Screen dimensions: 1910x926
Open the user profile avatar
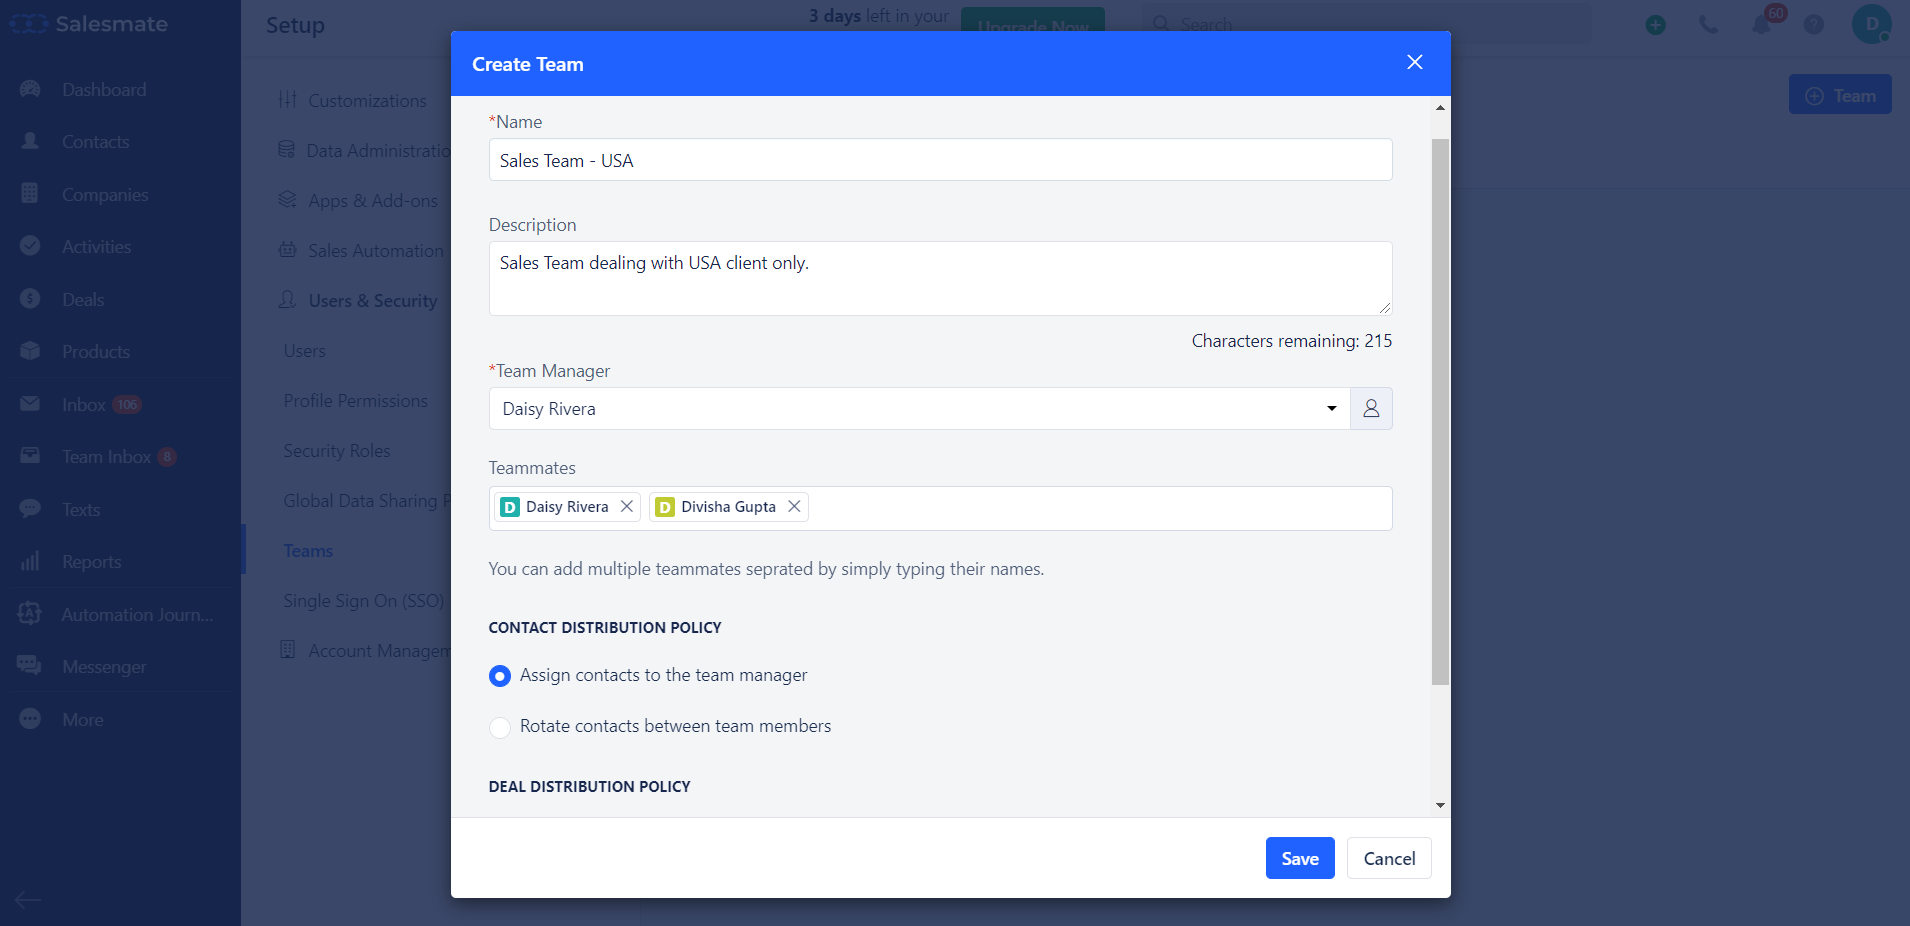tap(1871, 24)
